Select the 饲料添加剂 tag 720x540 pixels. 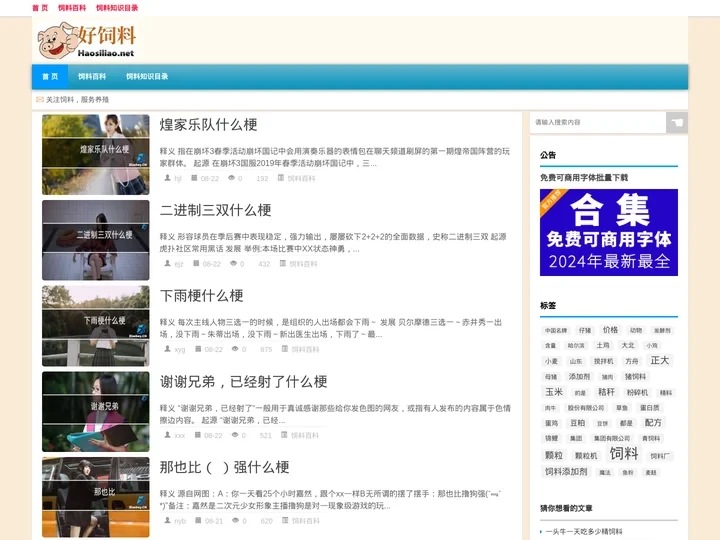[x=566, y=472]
